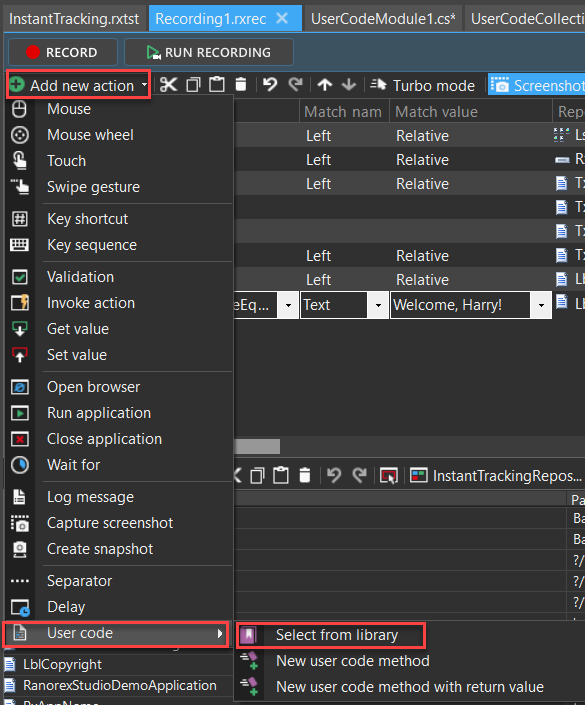Move action up with the up arrow icon
This screenshot has height=712, width=585.
[x=325, y=85]
